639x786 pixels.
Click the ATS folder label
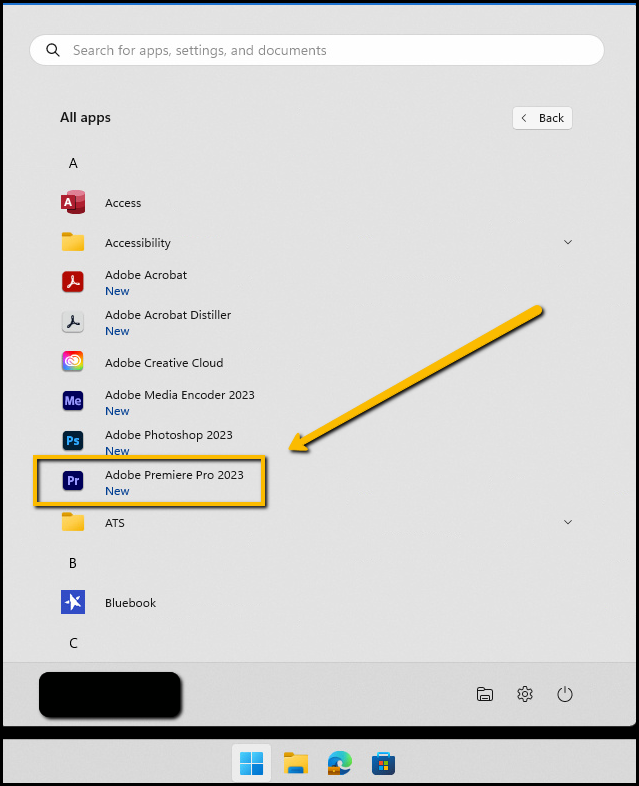[x=115, y=523]
